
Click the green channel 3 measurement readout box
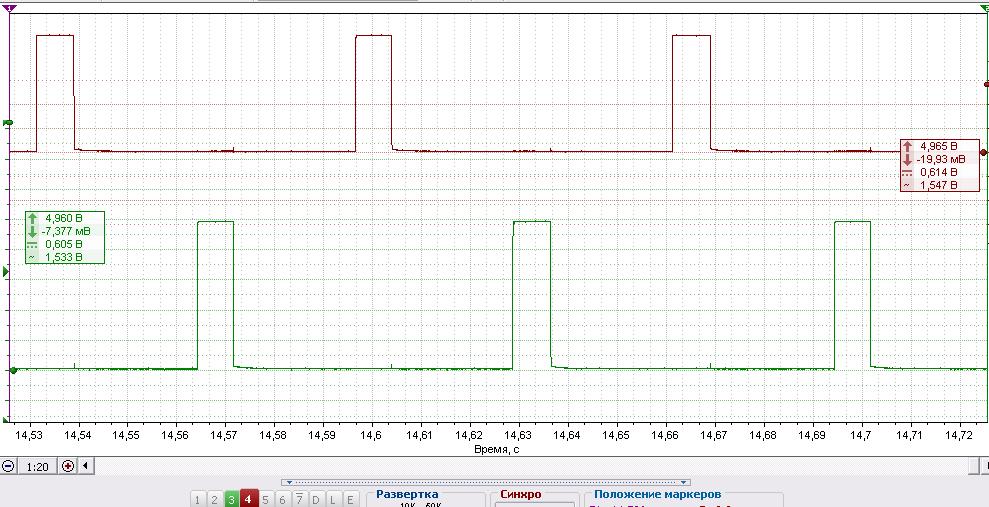pos(64,237)
